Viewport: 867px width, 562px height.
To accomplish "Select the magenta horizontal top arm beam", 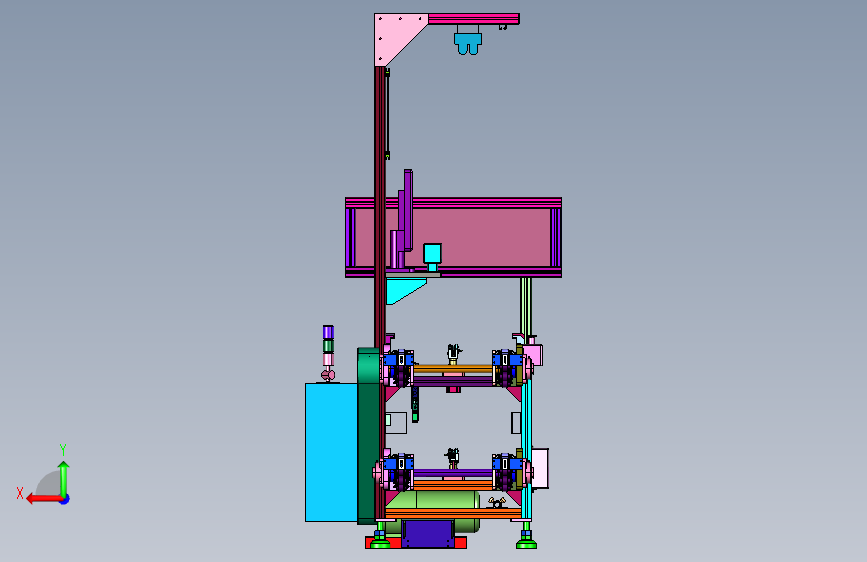I will 474,19.
